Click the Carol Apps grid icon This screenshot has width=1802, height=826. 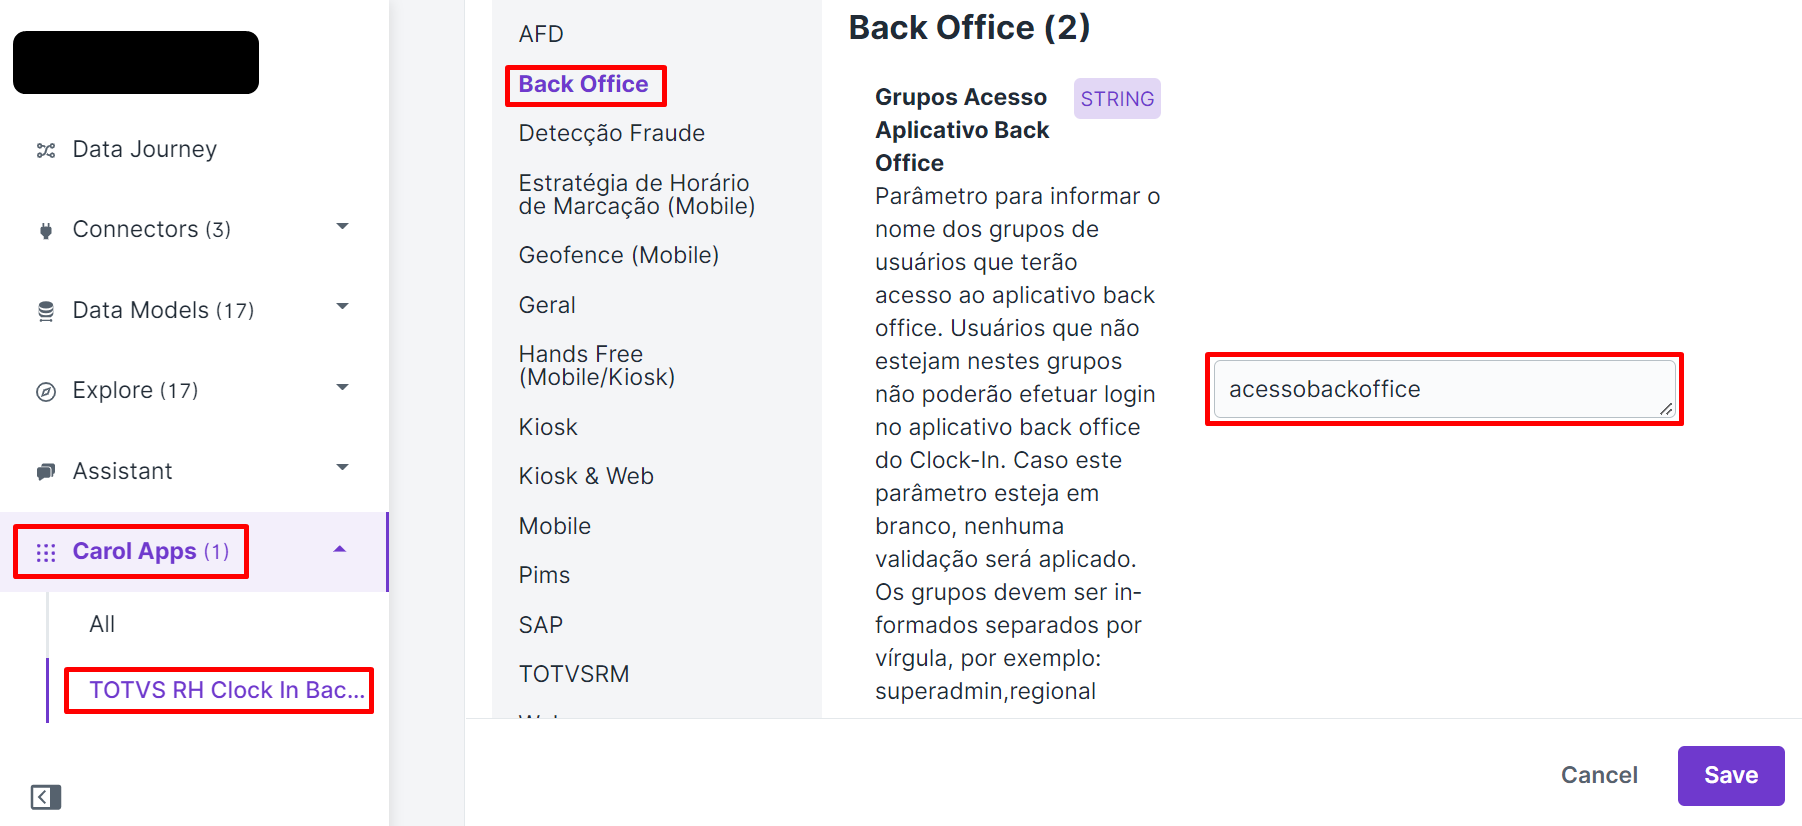[x=46, y=553]
